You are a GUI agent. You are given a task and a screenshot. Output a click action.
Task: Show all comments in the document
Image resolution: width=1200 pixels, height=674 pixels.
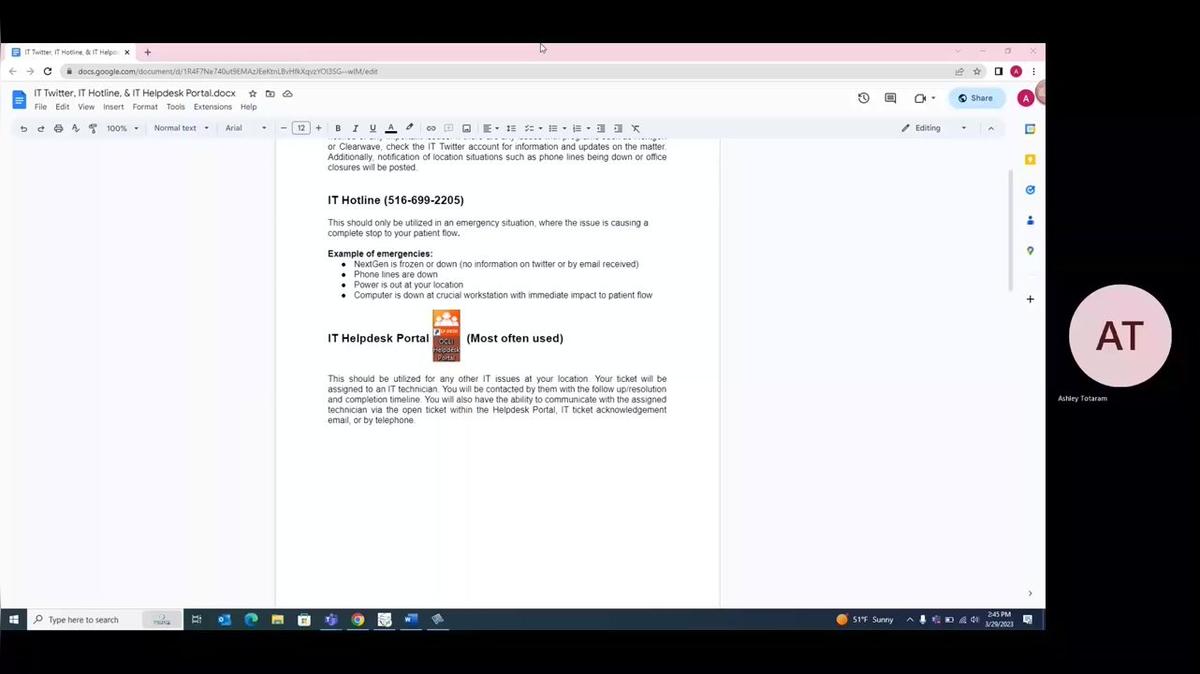point(890,98)
